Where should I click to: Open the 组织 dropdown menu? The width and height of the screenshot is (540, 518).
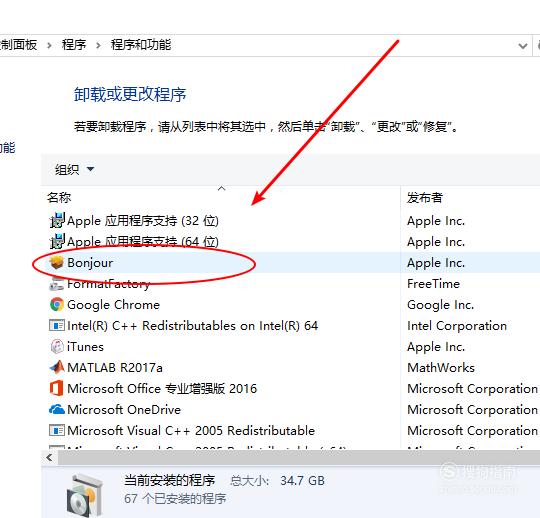click(74, 169)
